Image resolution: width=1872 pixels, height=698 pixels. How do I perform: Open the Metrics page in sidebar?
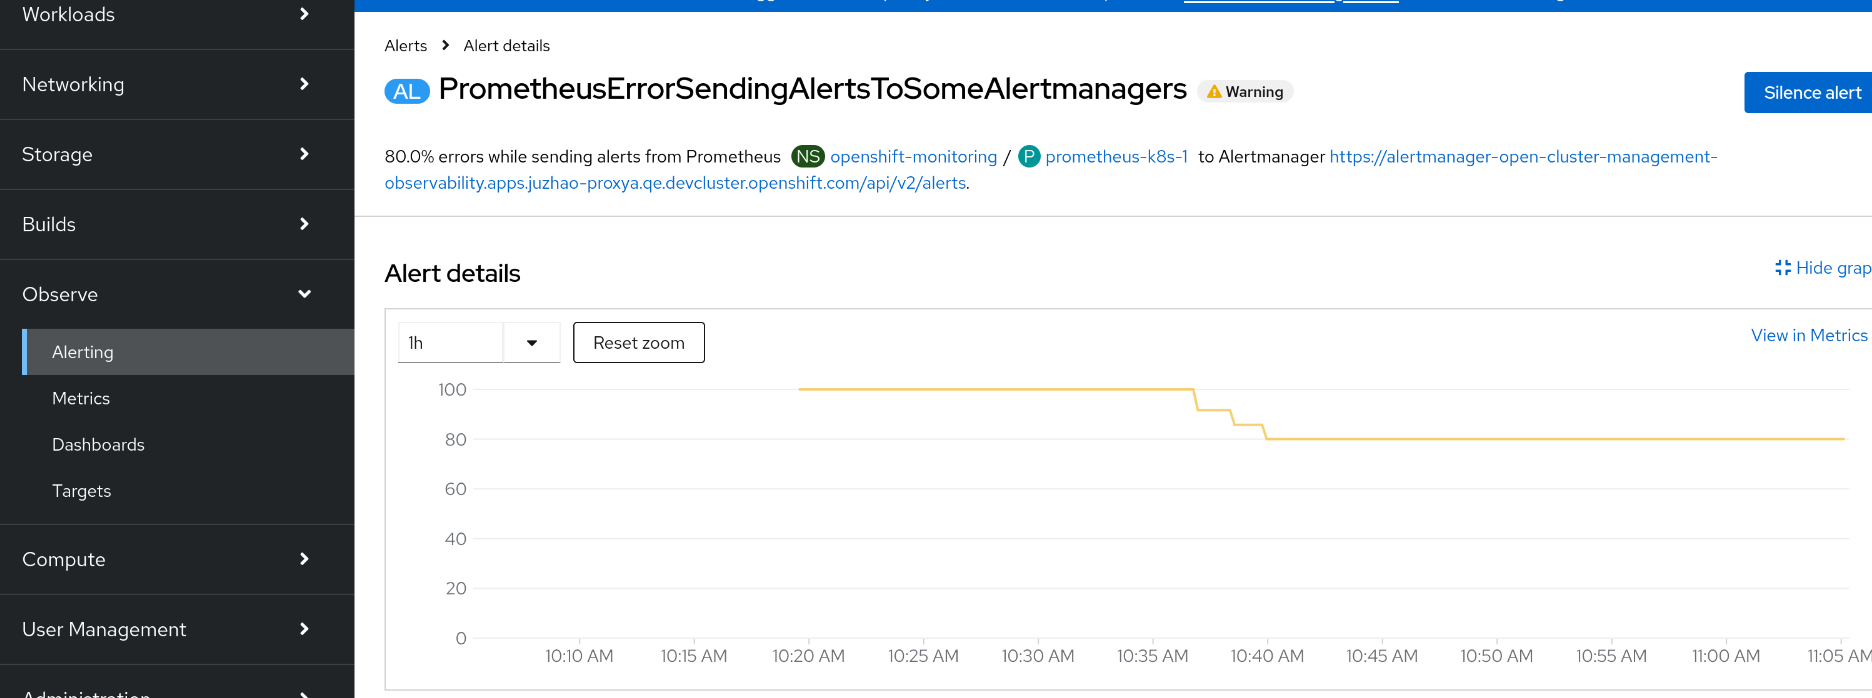point(81,399)
